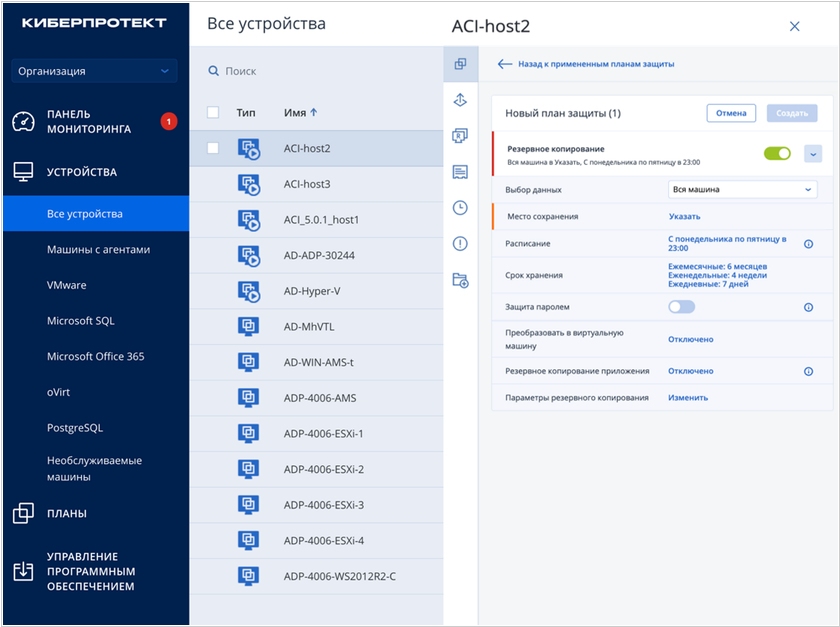
Task: Click the device icon for ACI_5.0.1_host1
Action: [x=249, y=220]
